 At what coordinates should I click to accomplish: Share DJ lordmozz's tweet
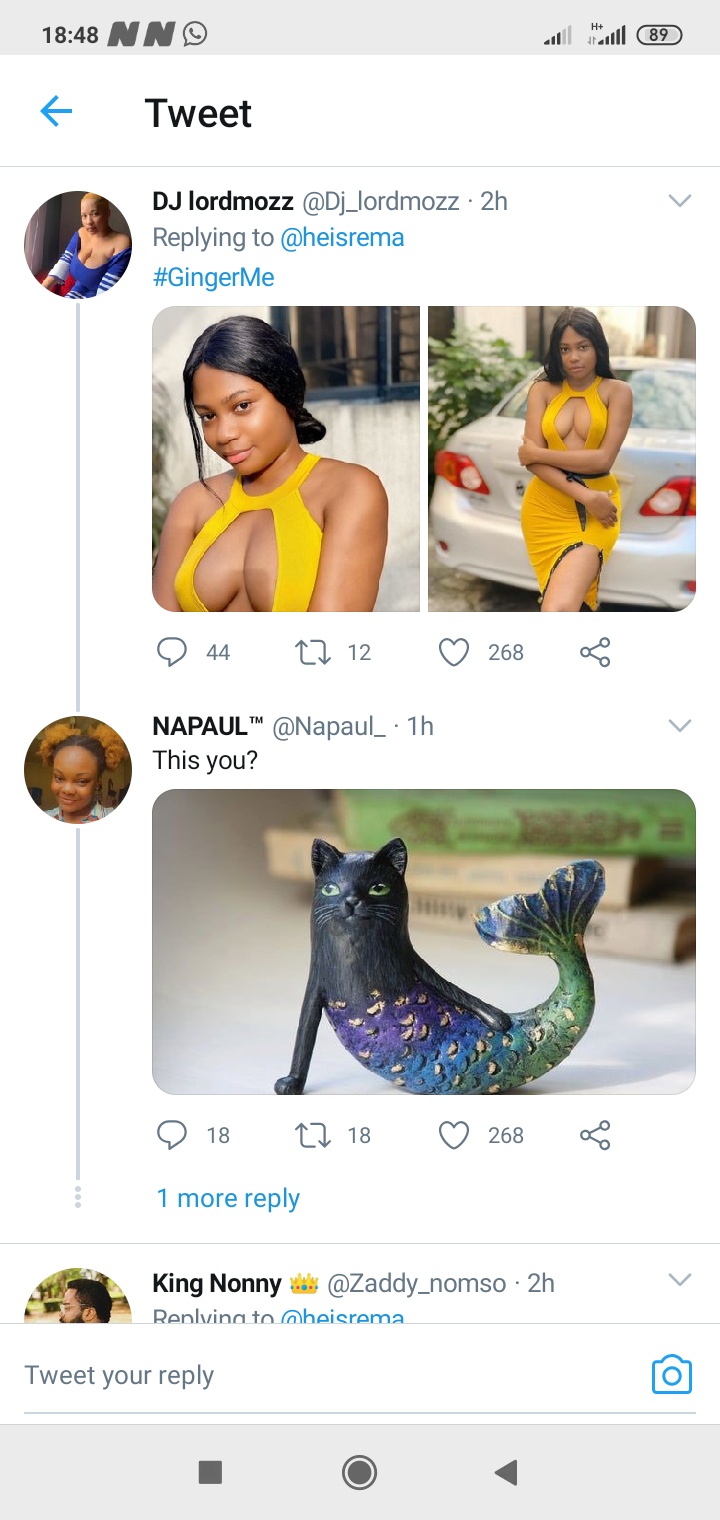point(595,652)
